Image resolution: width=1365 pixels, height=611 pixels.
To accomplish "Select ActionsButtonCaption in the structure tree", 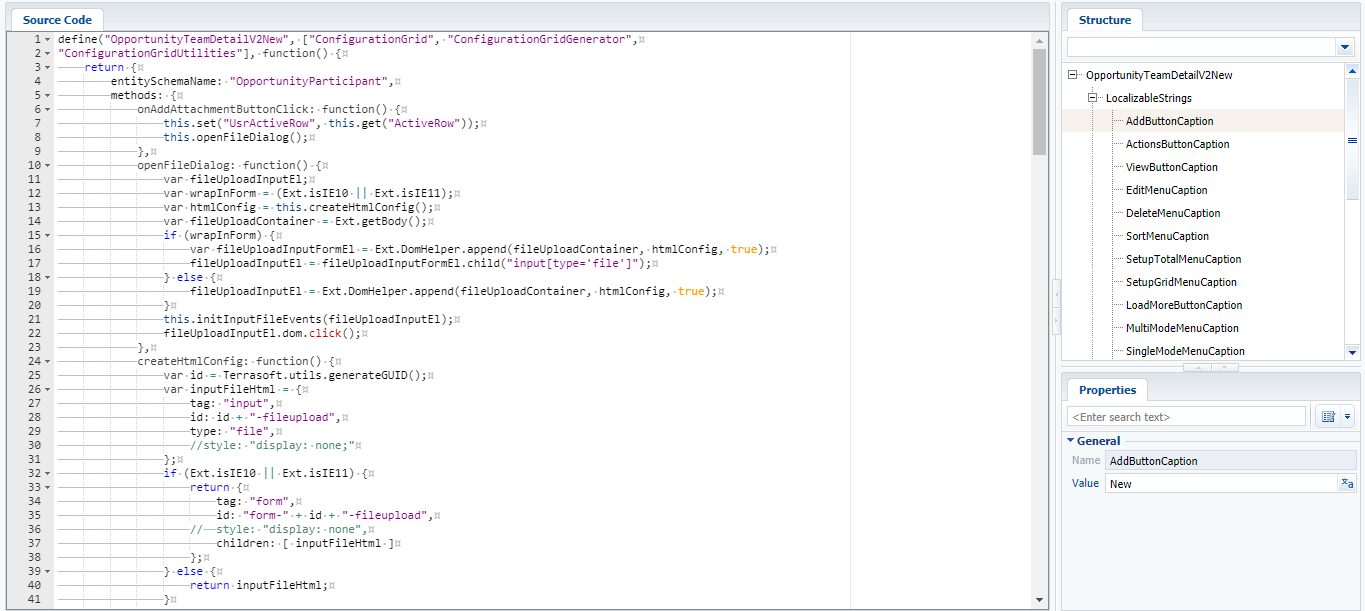I will 1177,144.
